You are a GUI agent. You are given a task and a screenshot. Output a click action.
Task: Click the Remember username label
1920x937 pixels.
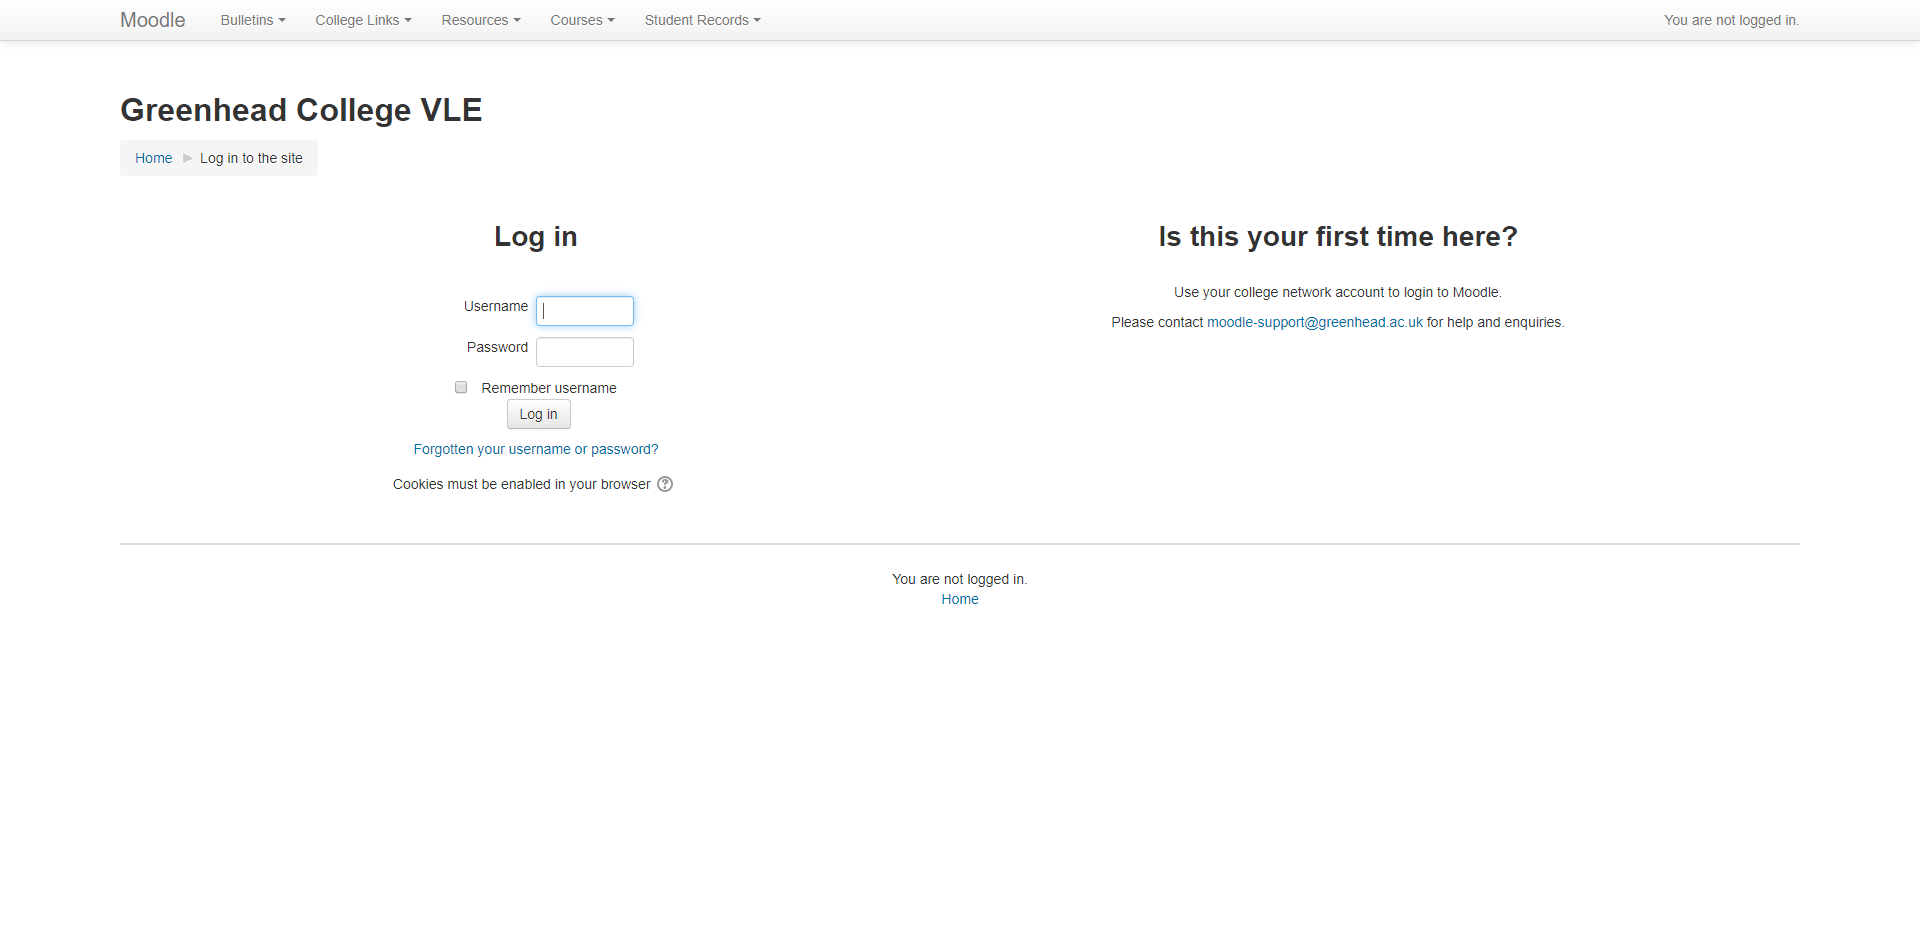[549, 388]
